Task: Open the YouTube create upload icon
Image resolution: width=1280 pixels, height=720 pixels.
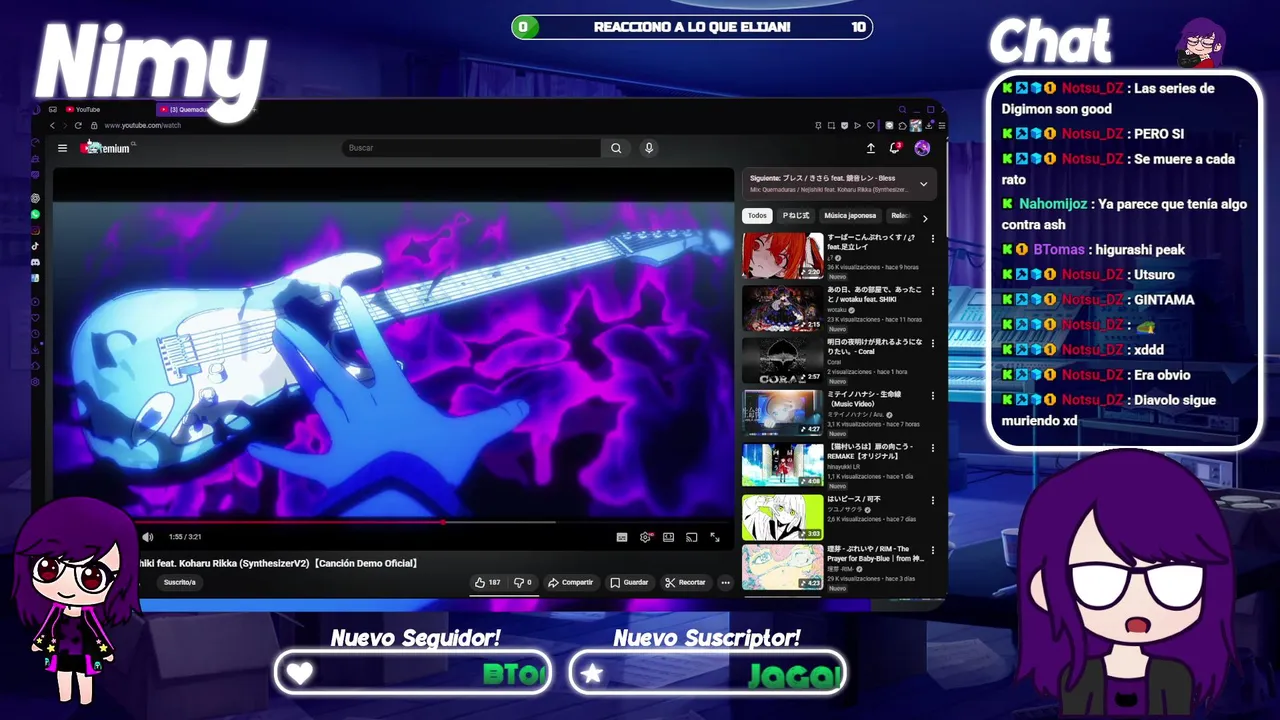Action: pos(870,148)
